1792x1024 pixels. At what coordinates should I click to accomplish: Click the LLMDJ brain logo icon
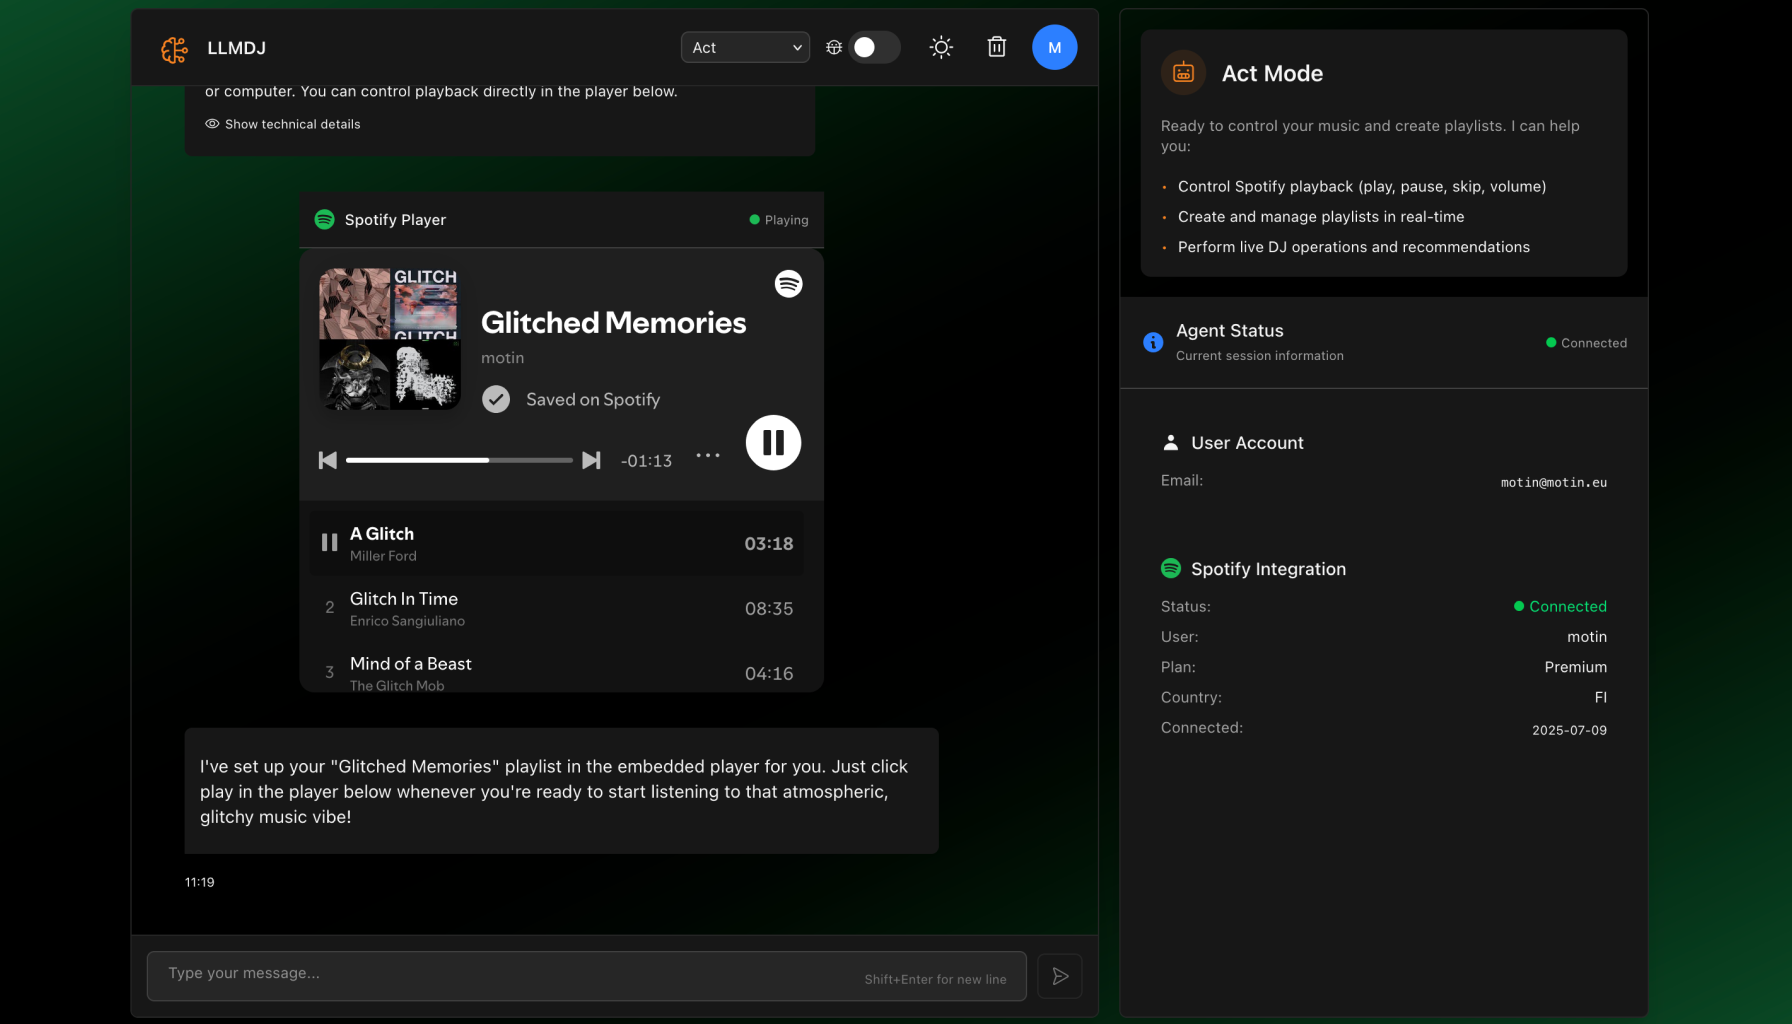tap(174, 48)
